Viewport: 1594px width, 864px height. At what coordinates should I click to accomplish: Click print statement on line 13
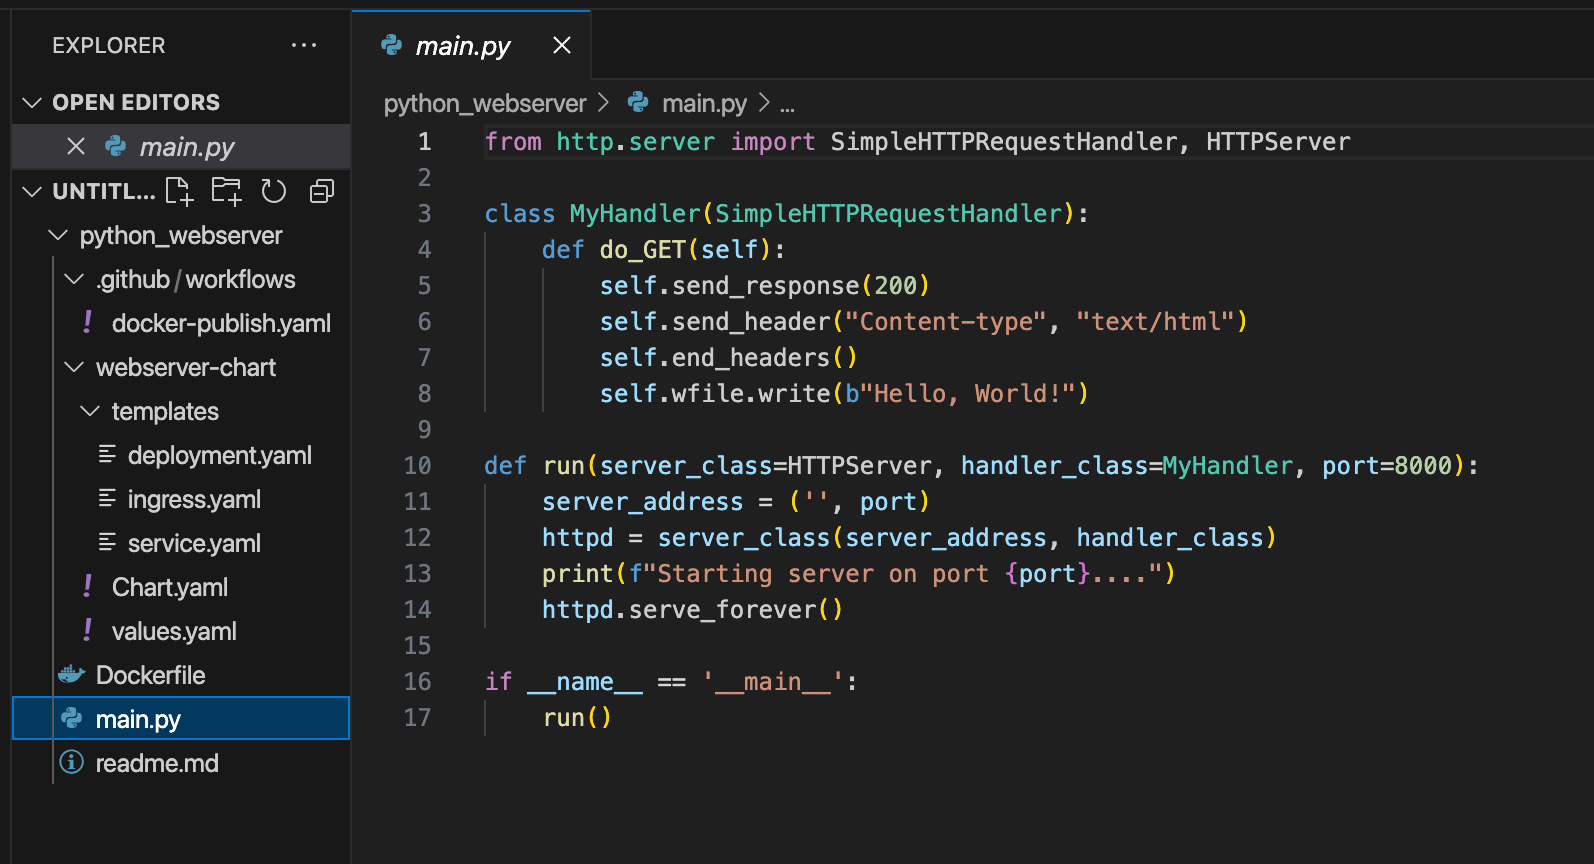tap(859, 573)
